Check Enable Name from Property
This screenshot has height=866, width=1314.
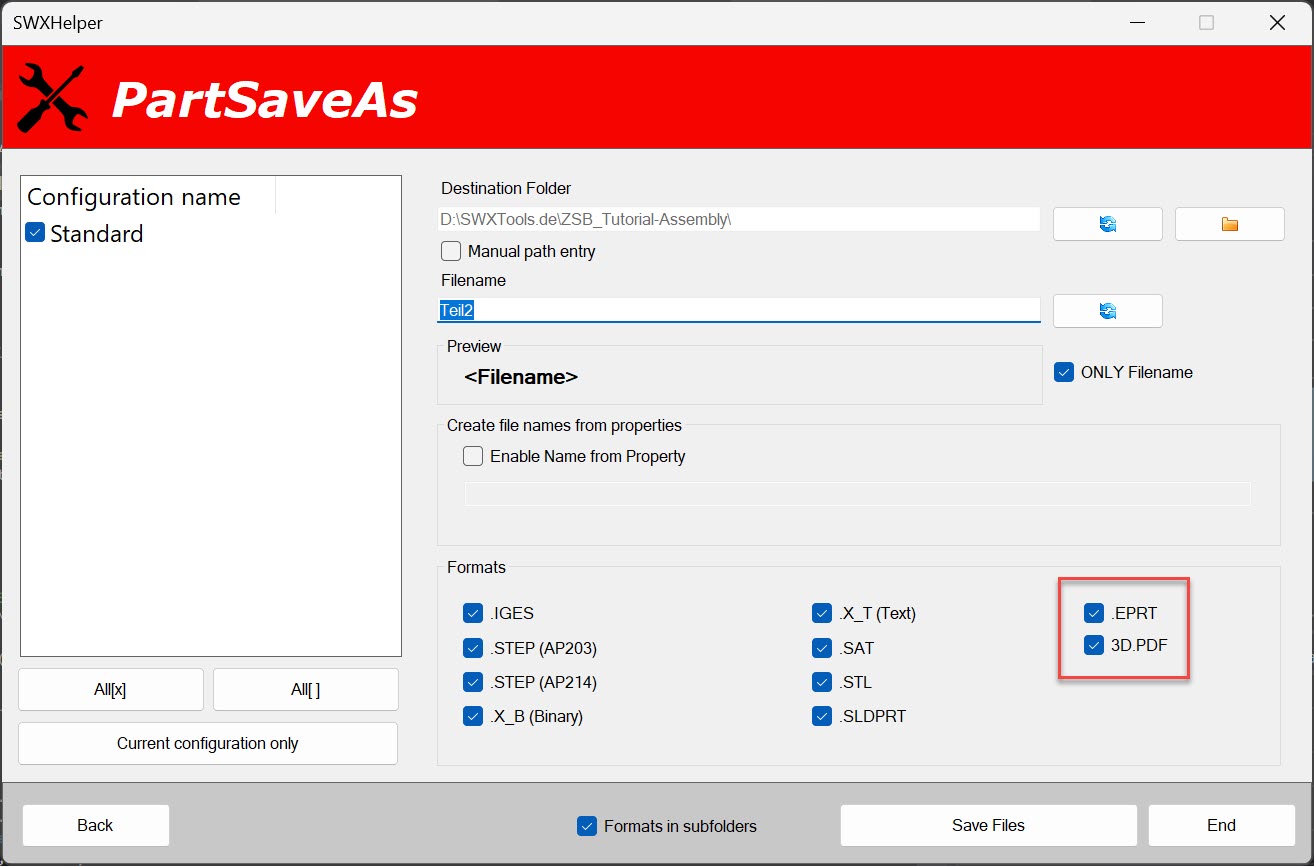(x=472, y=456)
